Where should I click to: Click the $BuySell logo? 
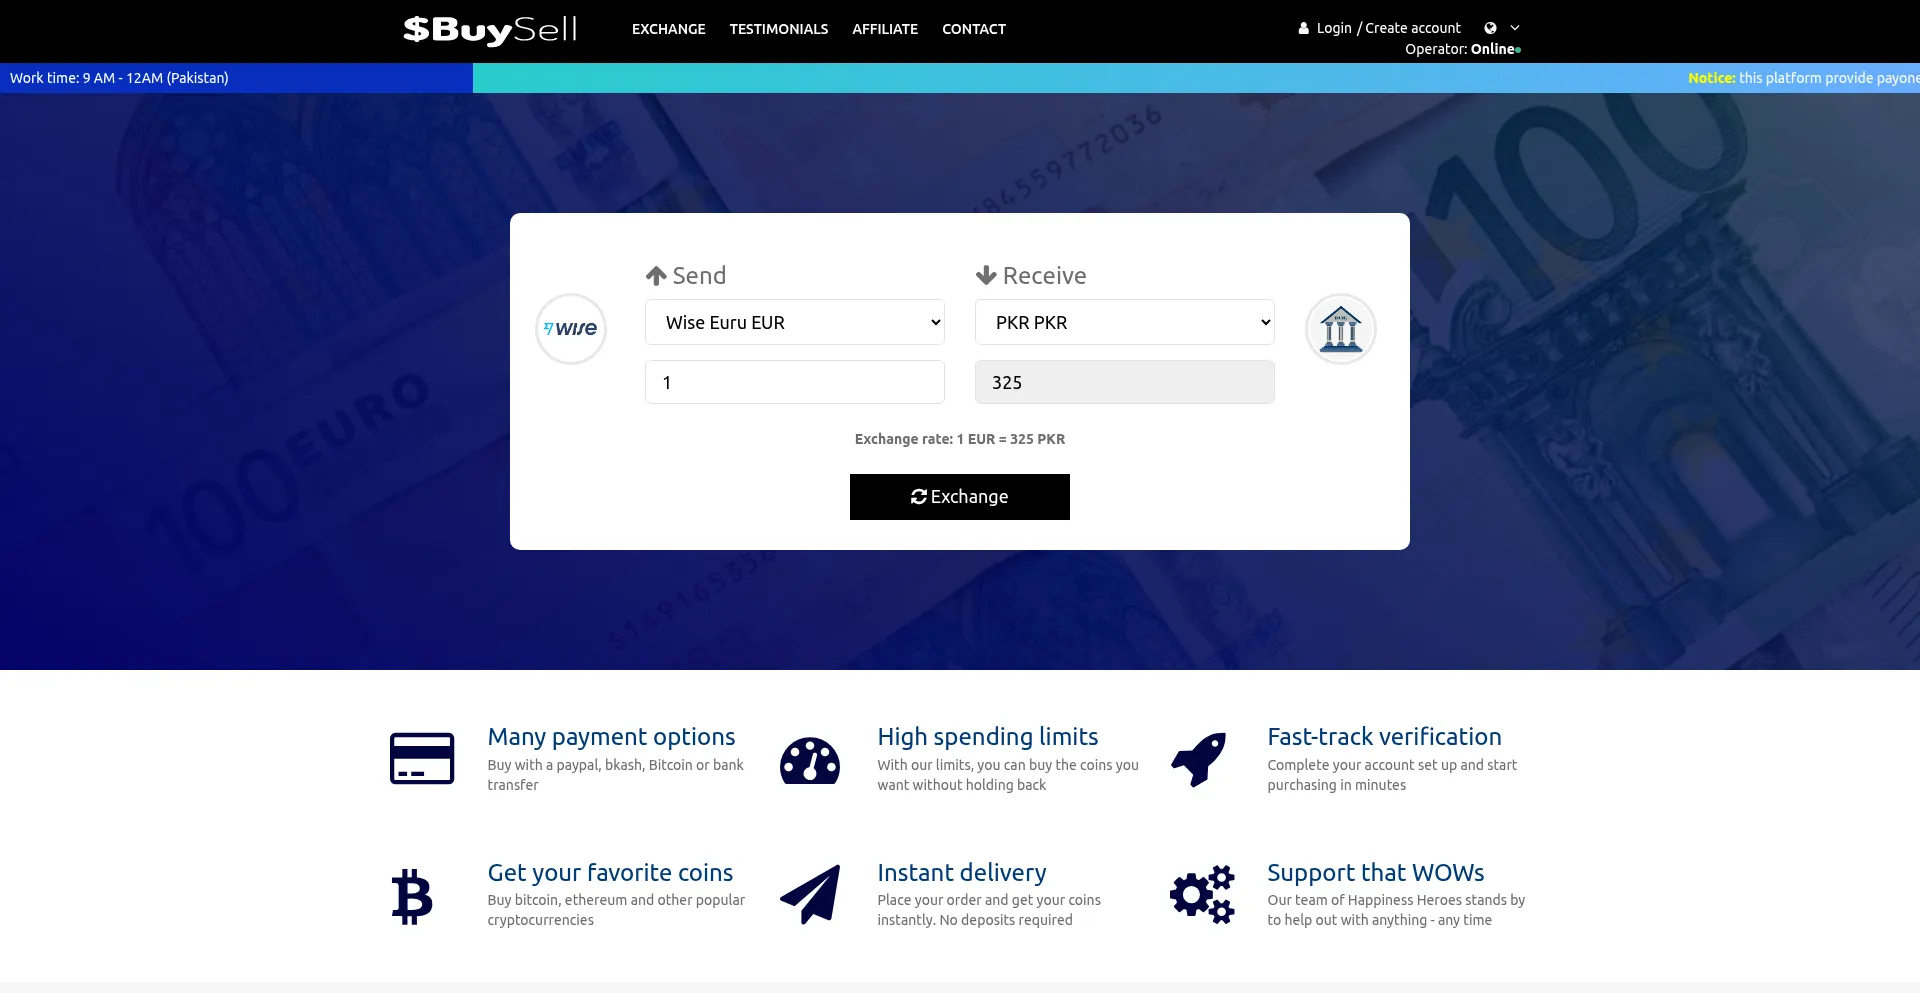(x=490, y=30)
